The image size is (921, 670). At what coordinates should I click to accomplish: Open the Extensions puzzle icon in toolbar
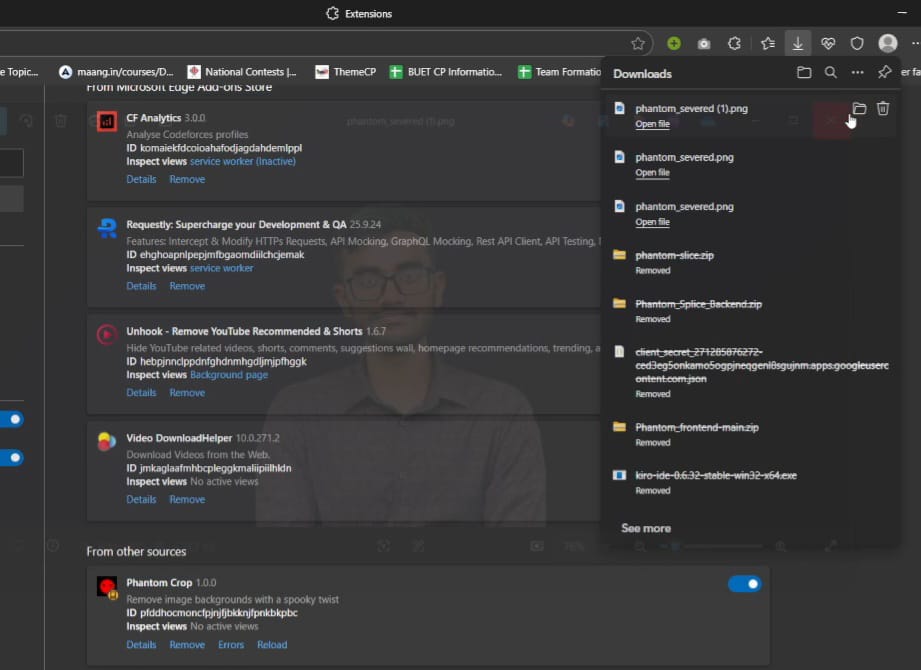734,43
